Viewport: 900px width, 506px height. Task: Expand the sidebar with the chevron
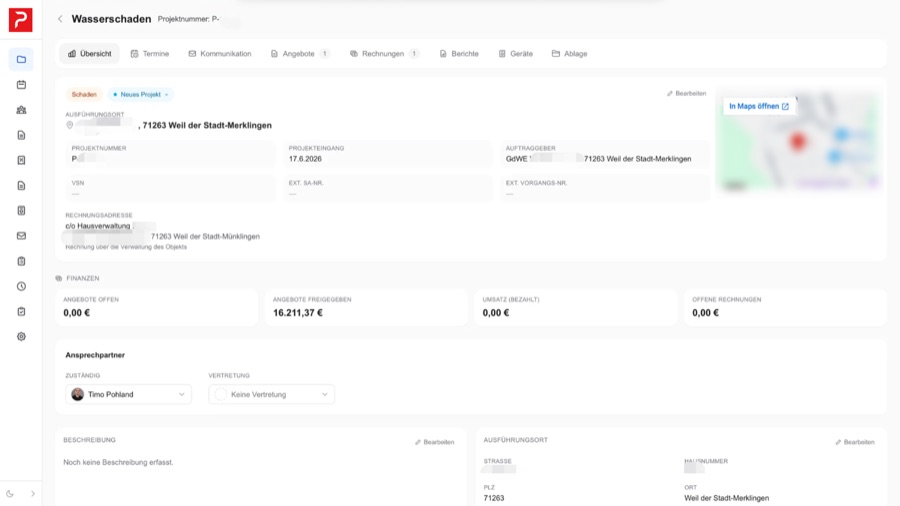33,493
